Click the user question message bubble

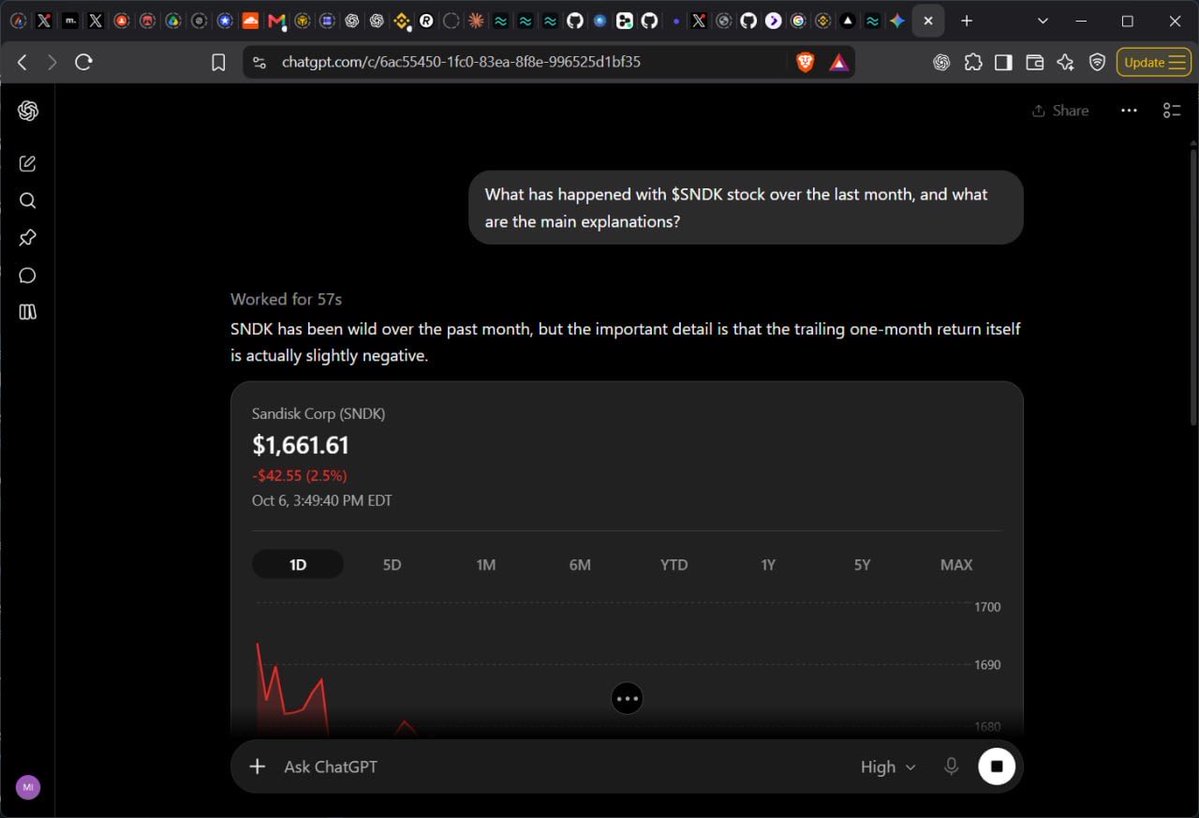point(746,207)
